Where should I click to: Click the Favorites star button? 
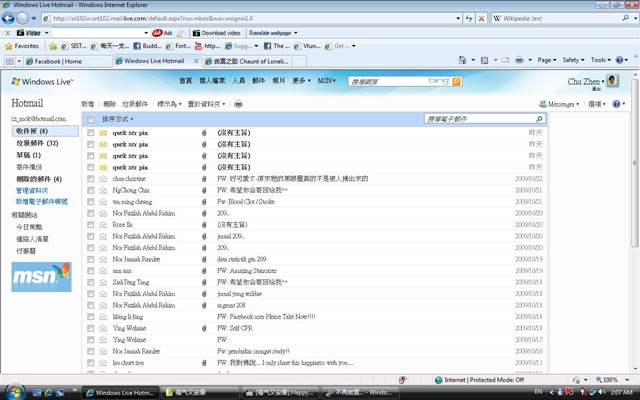pyautogui.click(x=22, y=46)
